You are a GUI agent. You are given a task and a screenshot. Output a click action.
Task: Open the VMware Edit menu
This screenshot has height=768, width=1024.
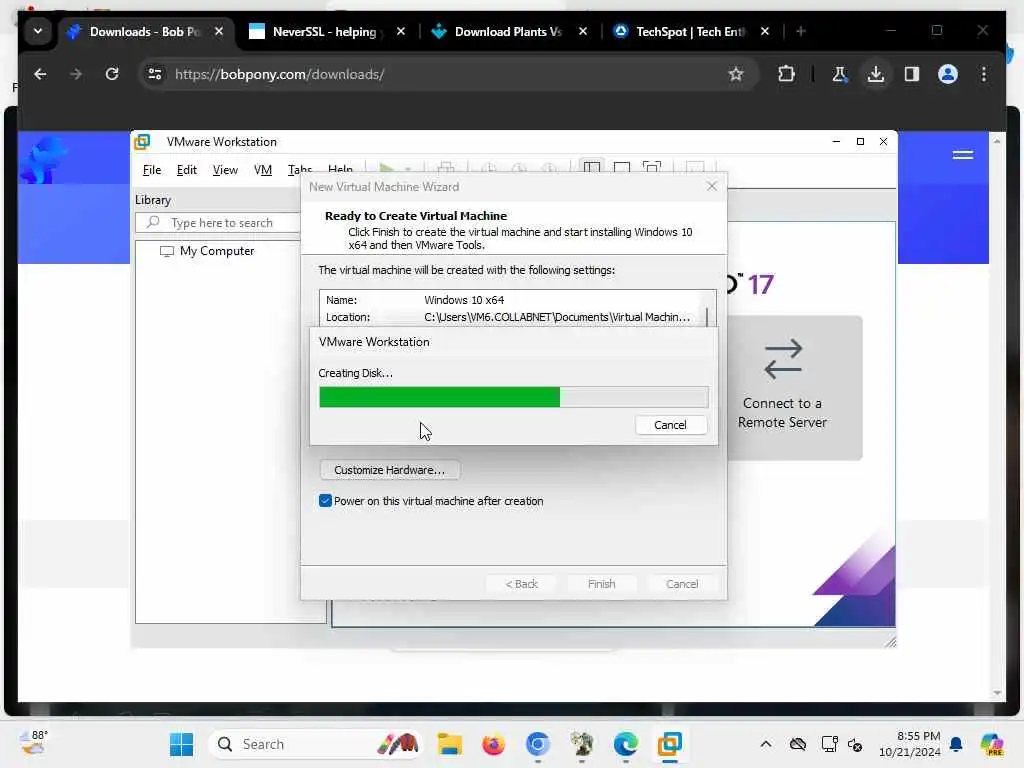[x=186, y=170]
